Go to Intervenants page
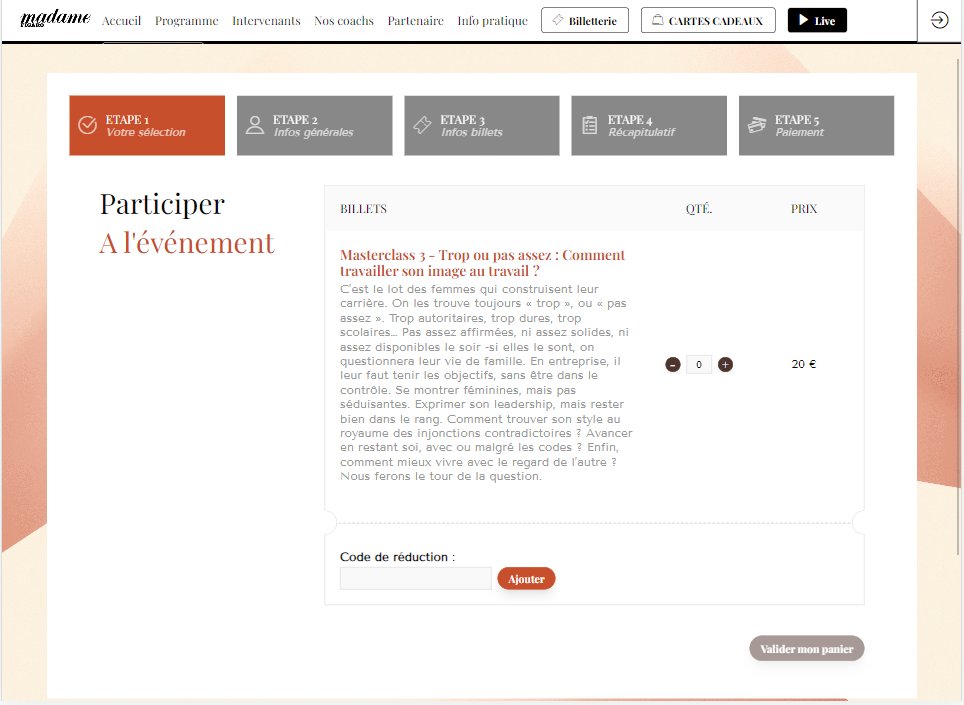This screenshot has height=705, width=964. (266, 21)
